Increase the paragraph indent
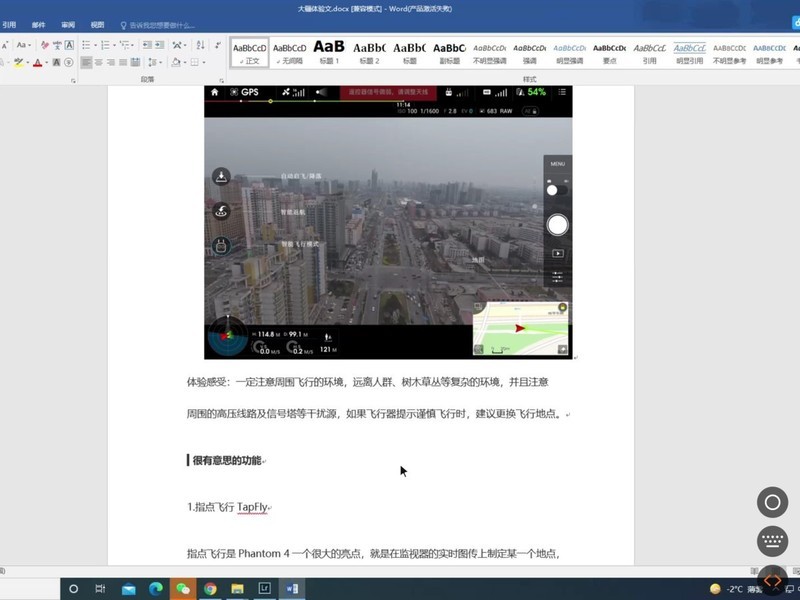This screenshot has width=800, height=600. pos(157,45)
